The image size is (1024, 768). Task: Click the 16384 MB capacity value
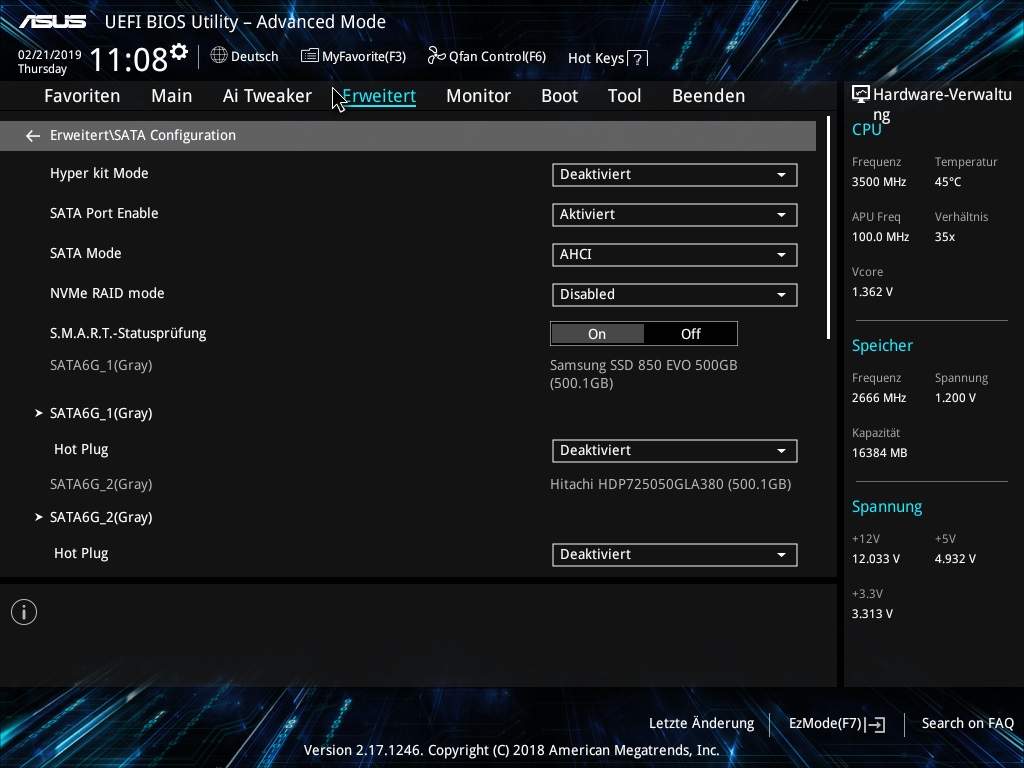(879, 453)
